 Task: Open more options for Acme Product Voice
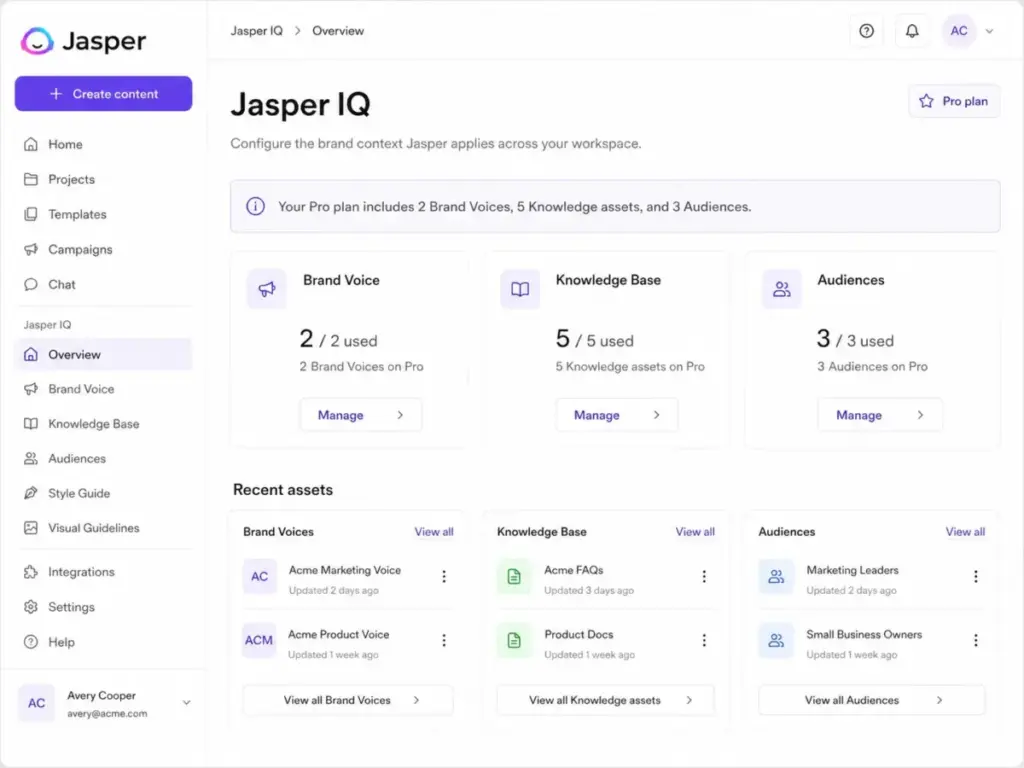pos(444,640)
